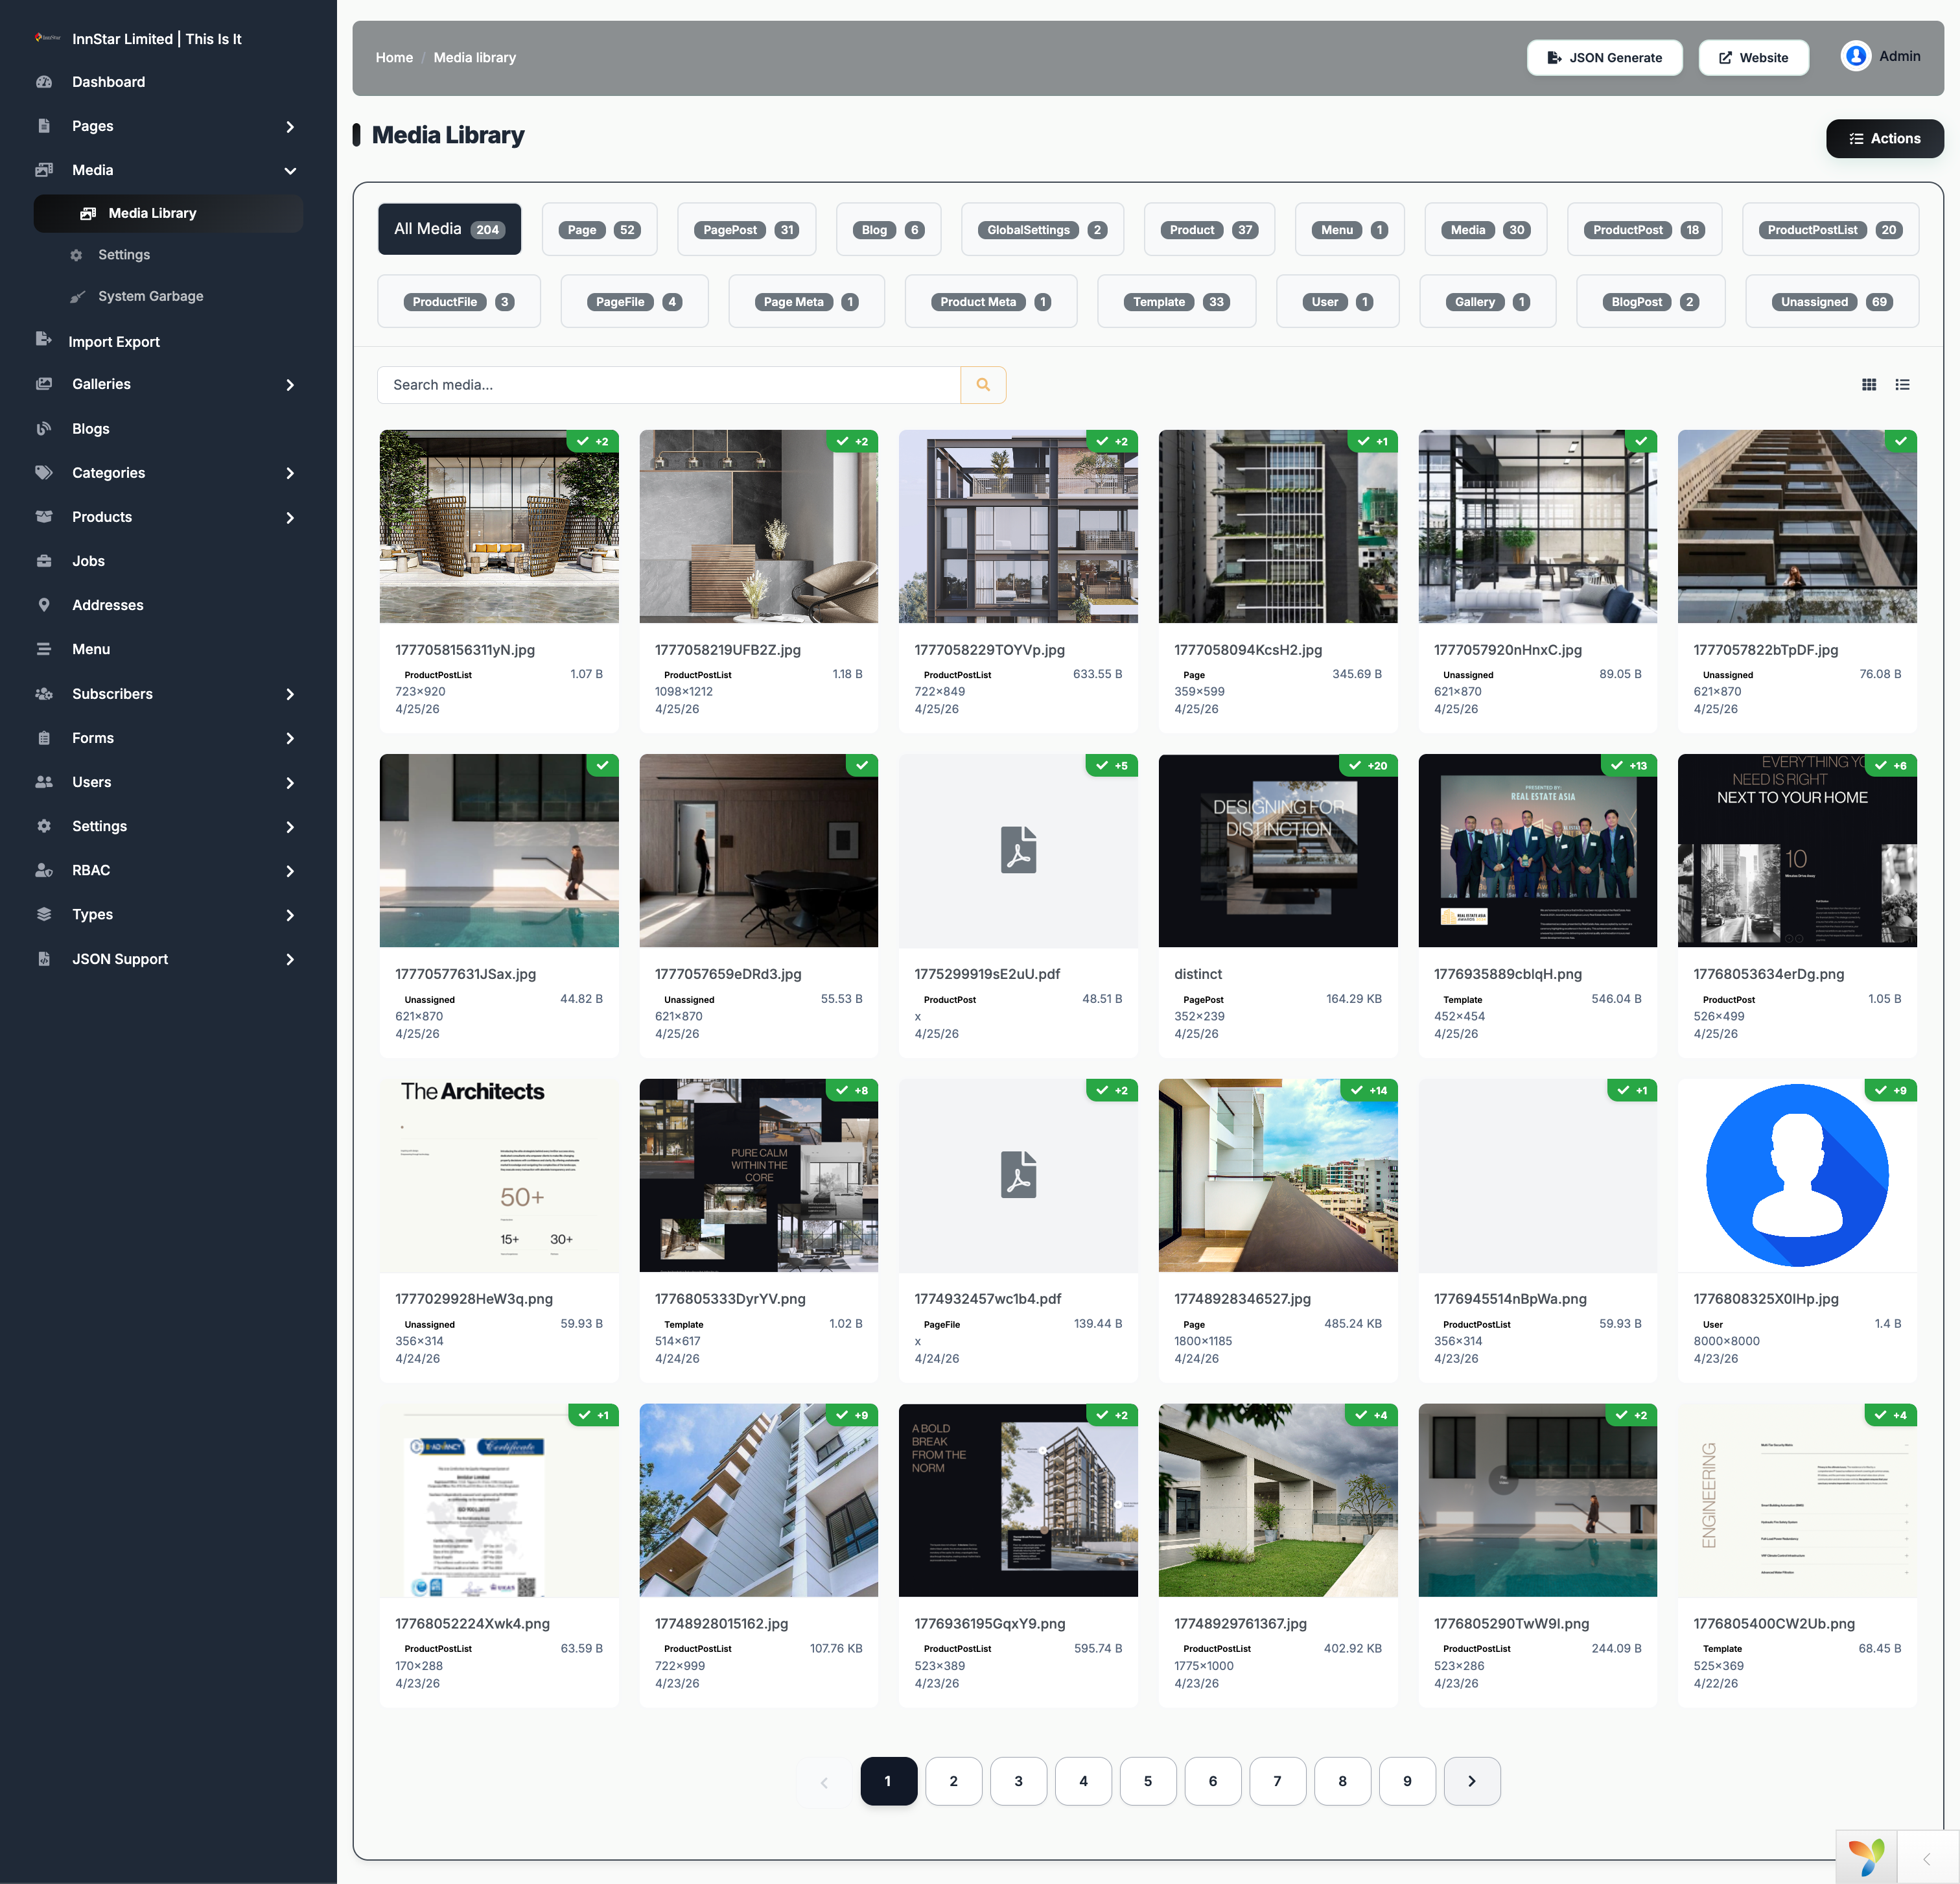Click the Dashboard sidebar icon
Viewport: 1960px width, 1884px height.
44,82
